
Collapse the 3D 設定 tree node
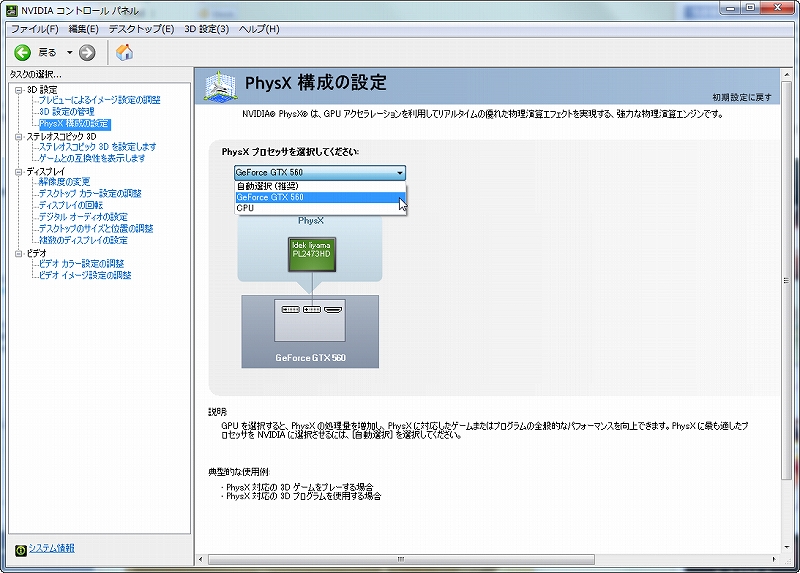tap(18, 90)
